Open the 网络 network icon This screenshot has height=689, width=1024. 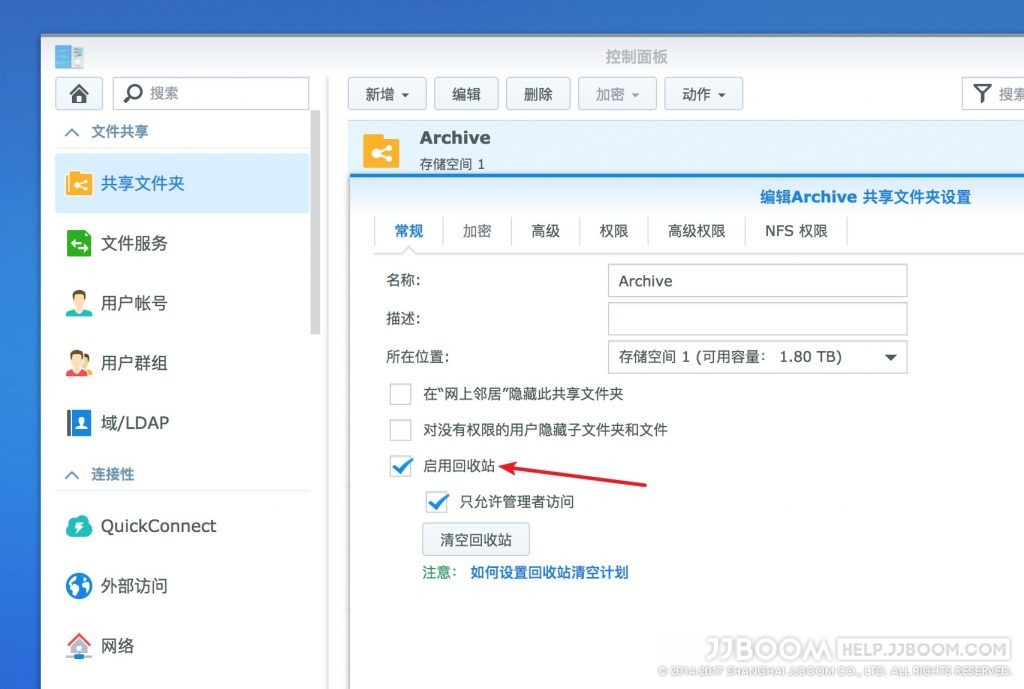click(x=79, y=646)
